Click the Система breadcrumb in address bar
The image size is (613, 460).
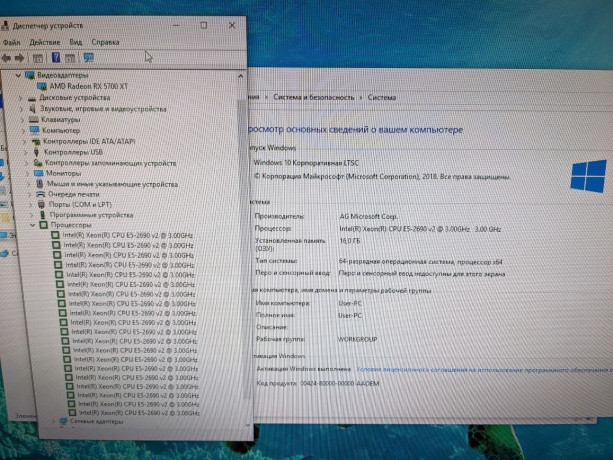point(382,97)
